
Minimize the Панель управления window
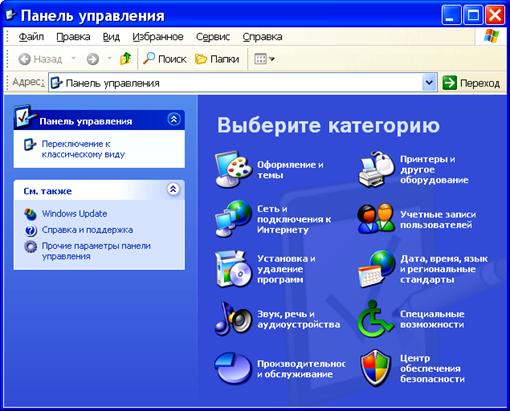tap(451, 15)
